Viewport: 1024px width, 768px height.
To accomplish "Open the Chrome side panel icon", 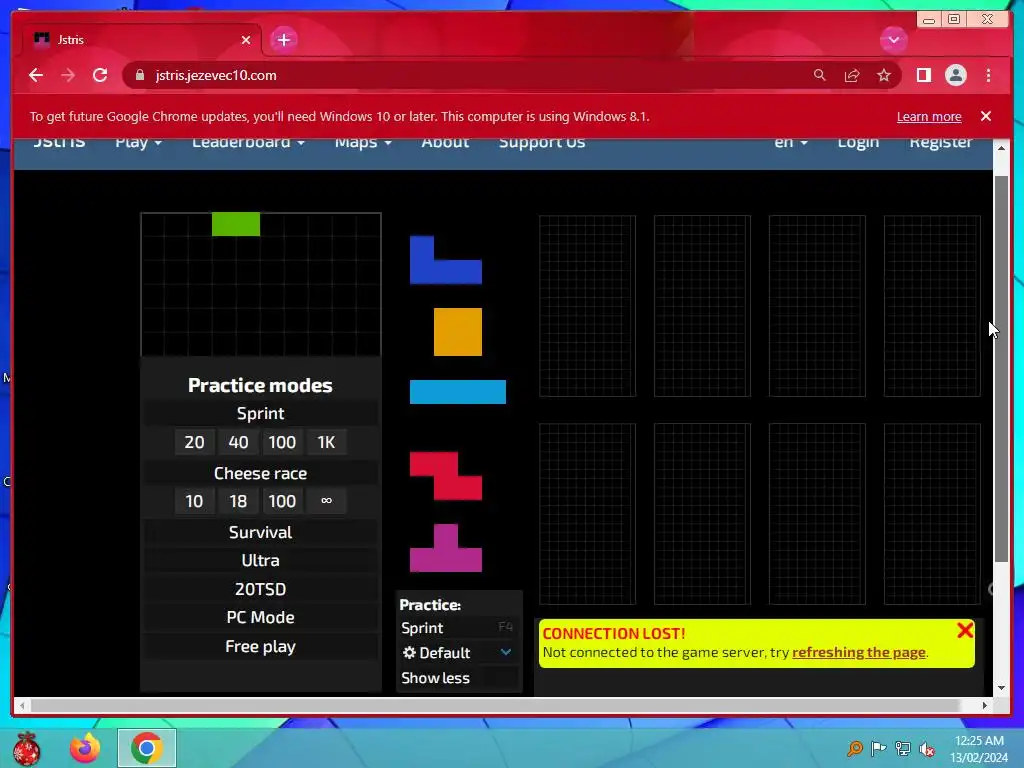I will coord(923,75).
